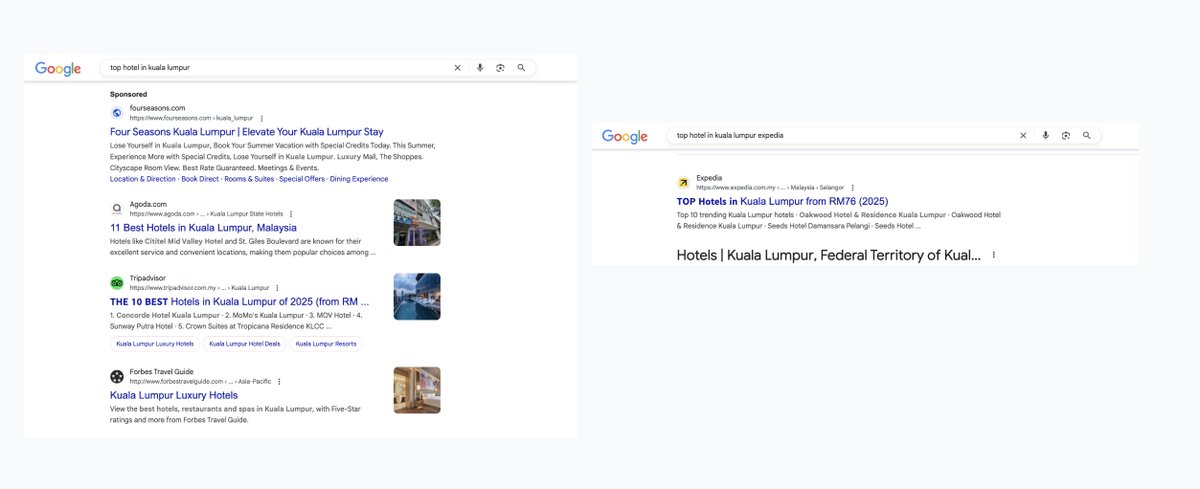Image resolution: width=1200 pixels, height=489 pixels.
Task: Click the Tripadvisor result pool thumbnail
Action: pos(417,296)
